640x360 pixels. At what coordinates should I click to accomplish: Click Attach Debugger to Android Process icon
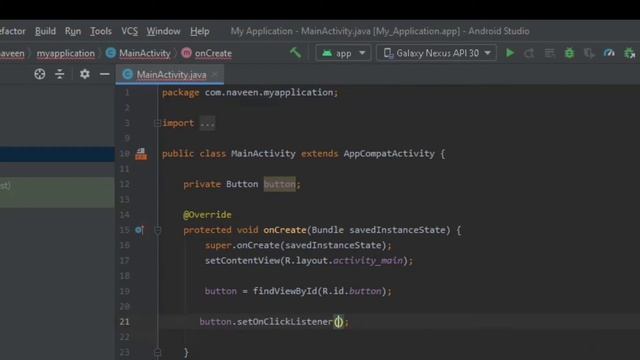(629, 53)
